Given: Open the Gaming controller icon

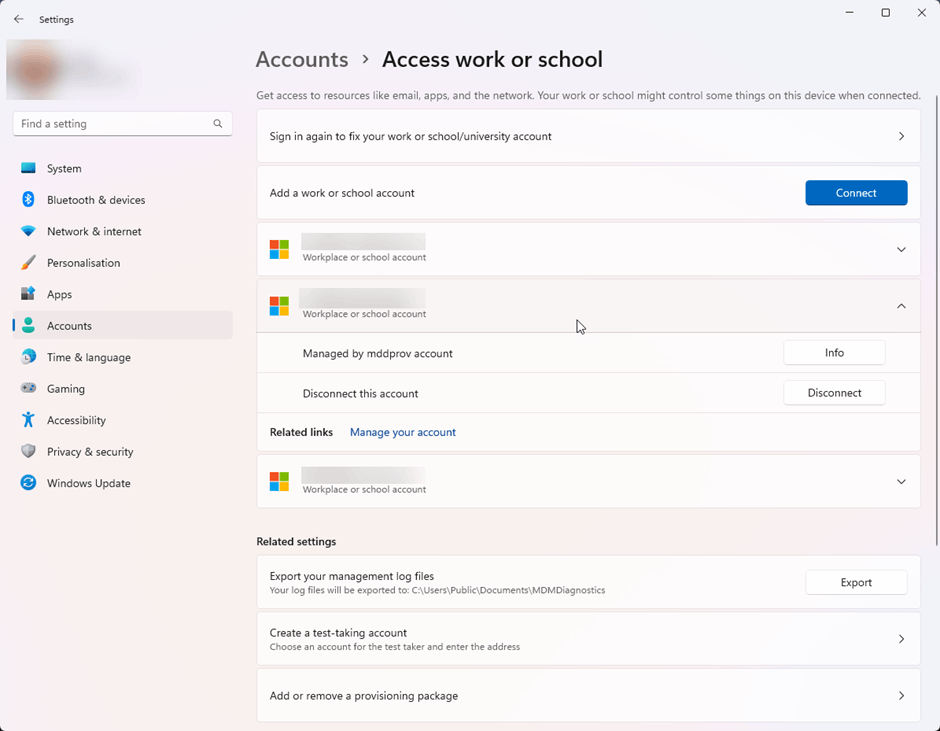Looking at the screenshot, I should coord(28,388).
